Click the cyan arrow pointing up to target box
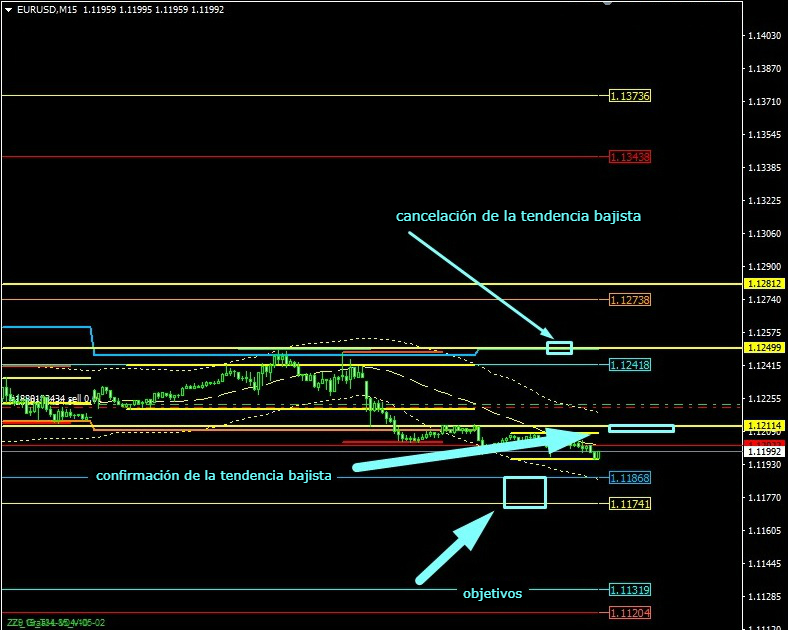This screenshot has width=788, height=630. (x=455, y=548)
